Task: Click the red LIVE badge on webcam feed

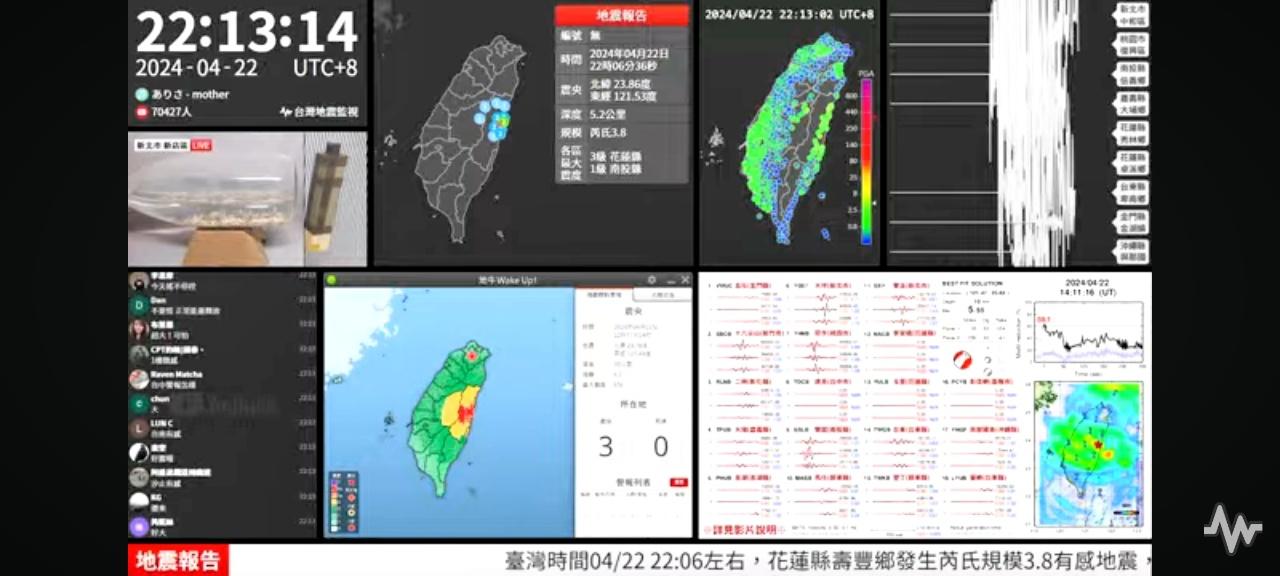Action: pos(201,145)
